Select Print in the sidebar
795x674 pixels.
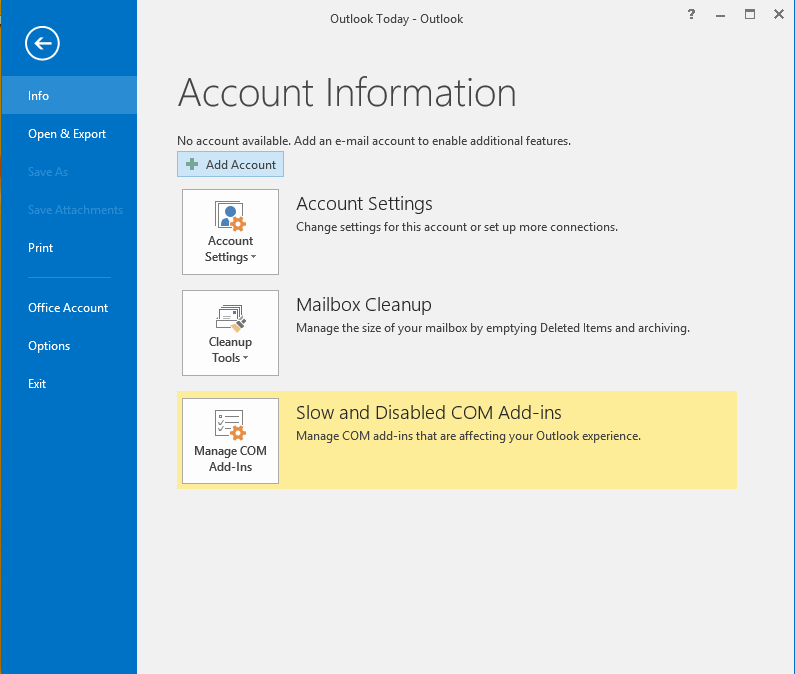tap(69, 248)
